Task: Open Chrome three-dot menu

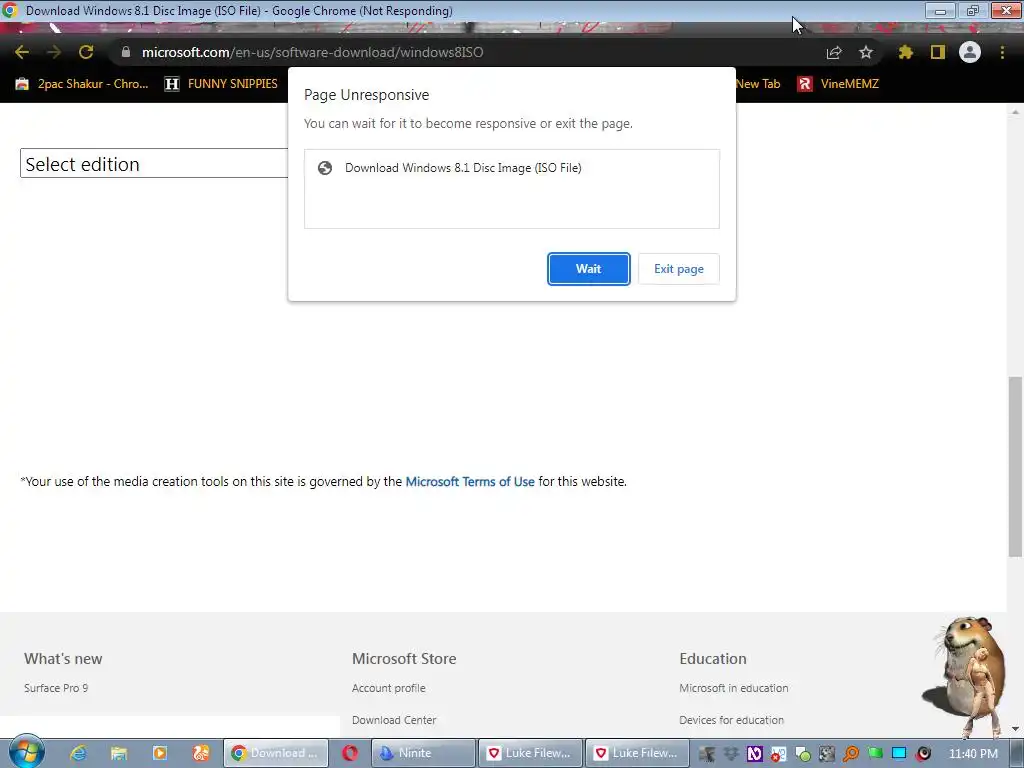Action: (1002, 52)
